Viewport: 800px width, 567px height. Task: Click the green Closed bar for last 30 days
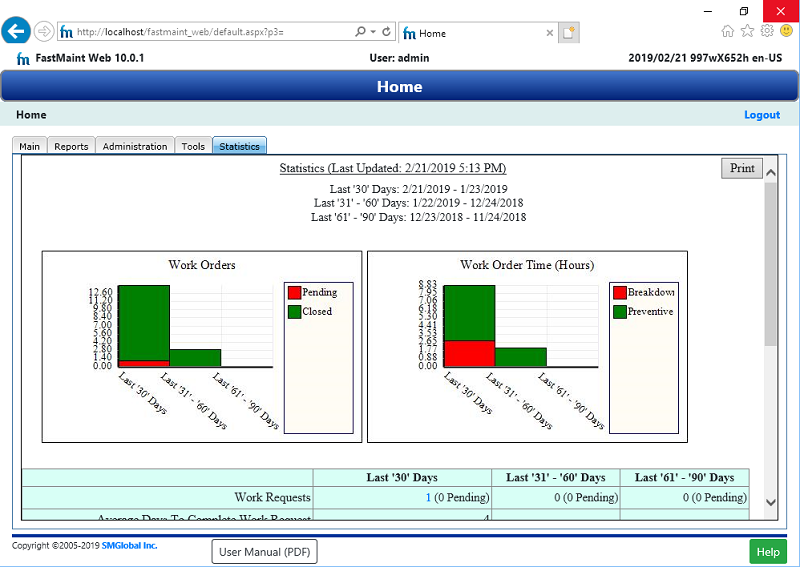pyautogui.click(x=144, y=323)
